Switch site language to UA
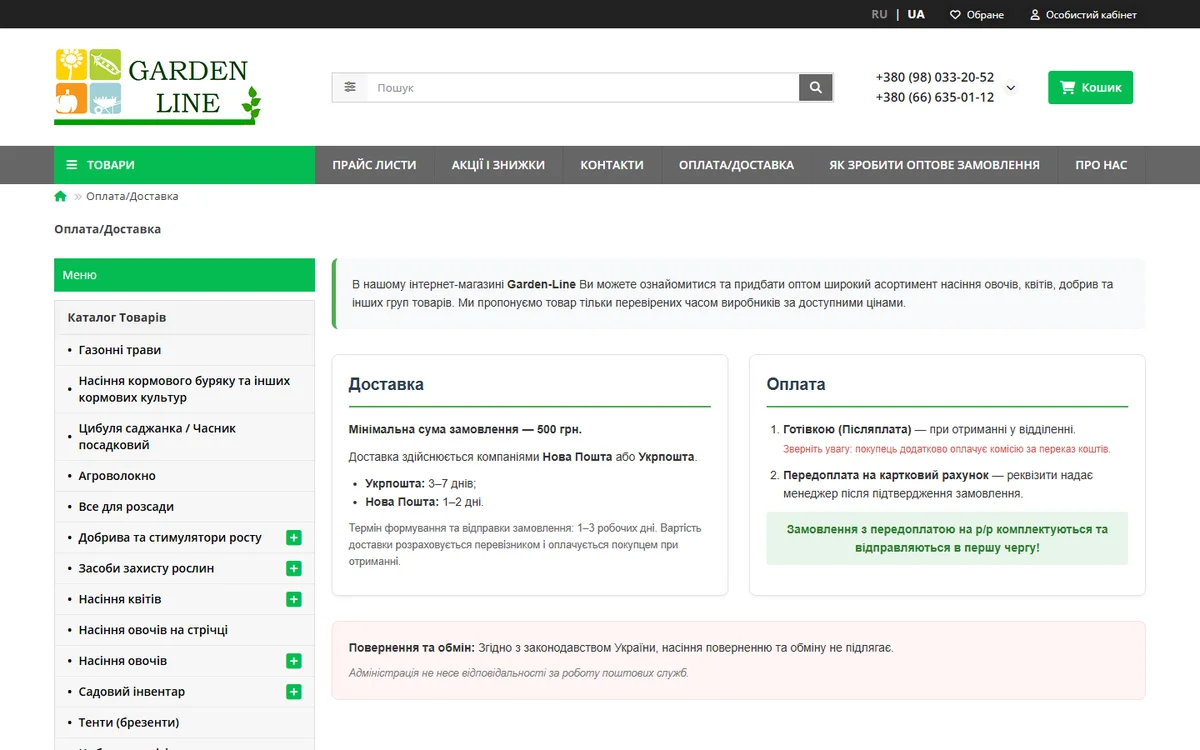This screenshot has height=750, width=1200. [x=916, y=14]
